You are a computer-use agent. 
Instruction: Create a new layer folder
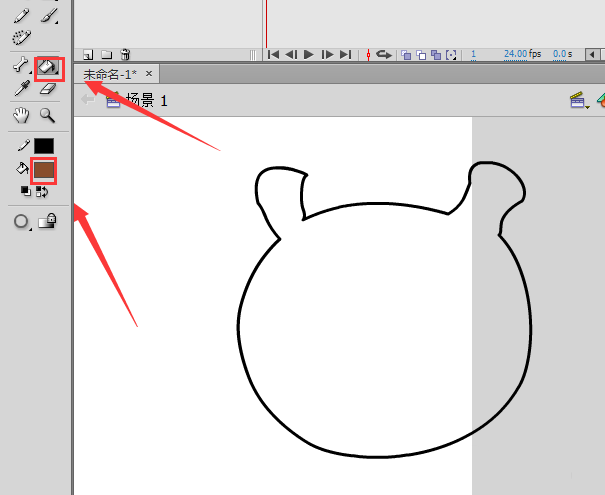tap(107, 55)
